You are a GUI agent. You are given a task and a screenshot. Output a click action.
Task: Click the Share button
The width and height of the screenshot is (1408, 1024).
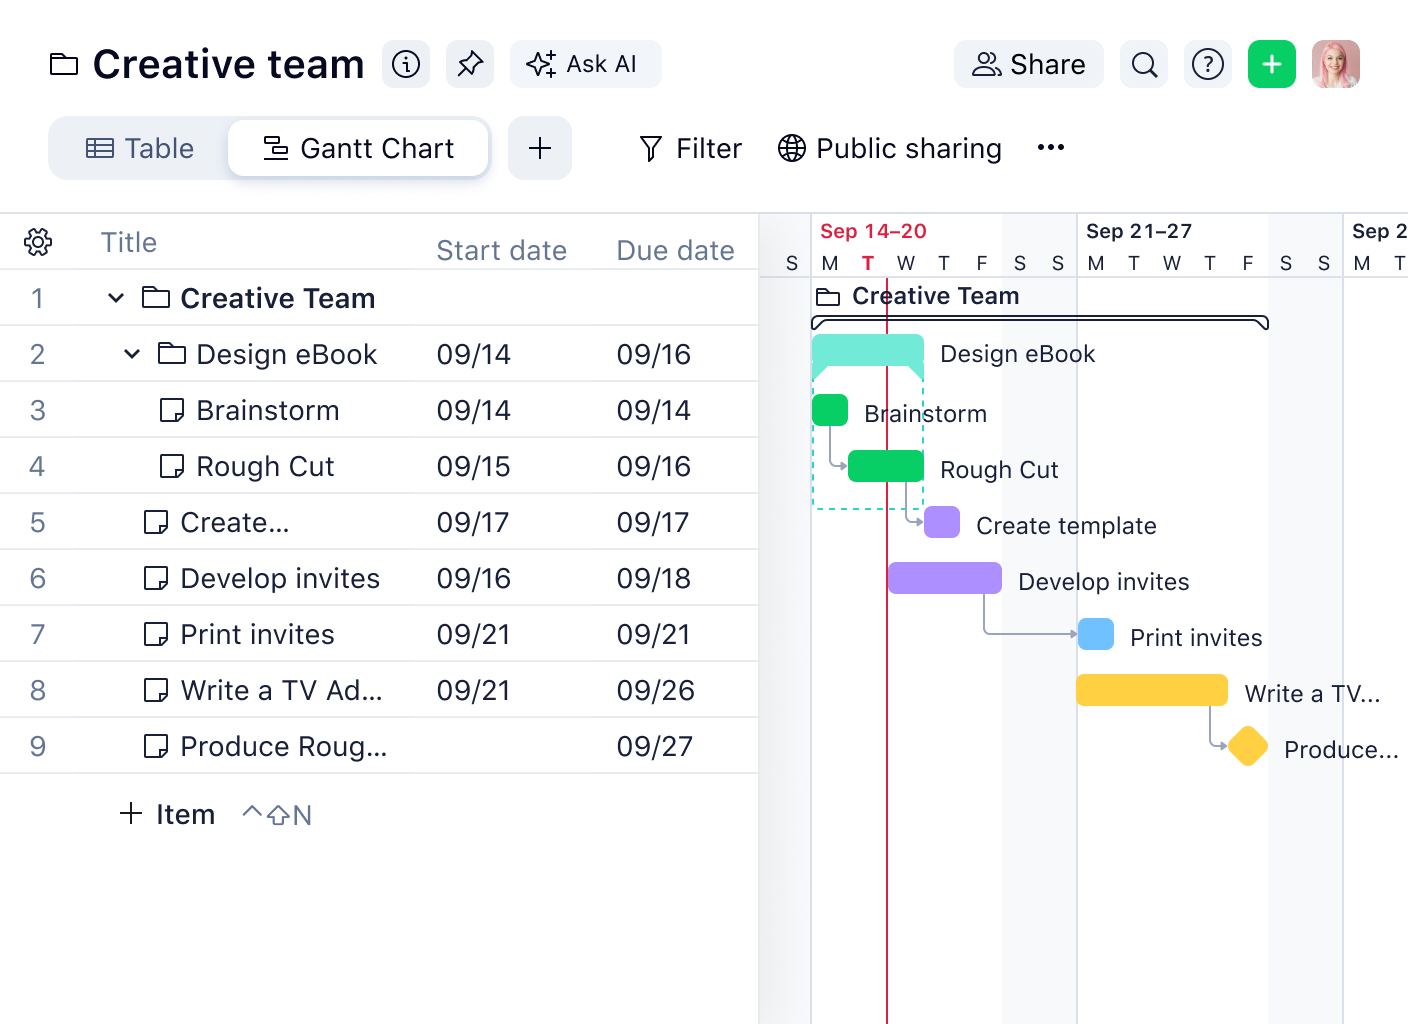pos(1028,64)
